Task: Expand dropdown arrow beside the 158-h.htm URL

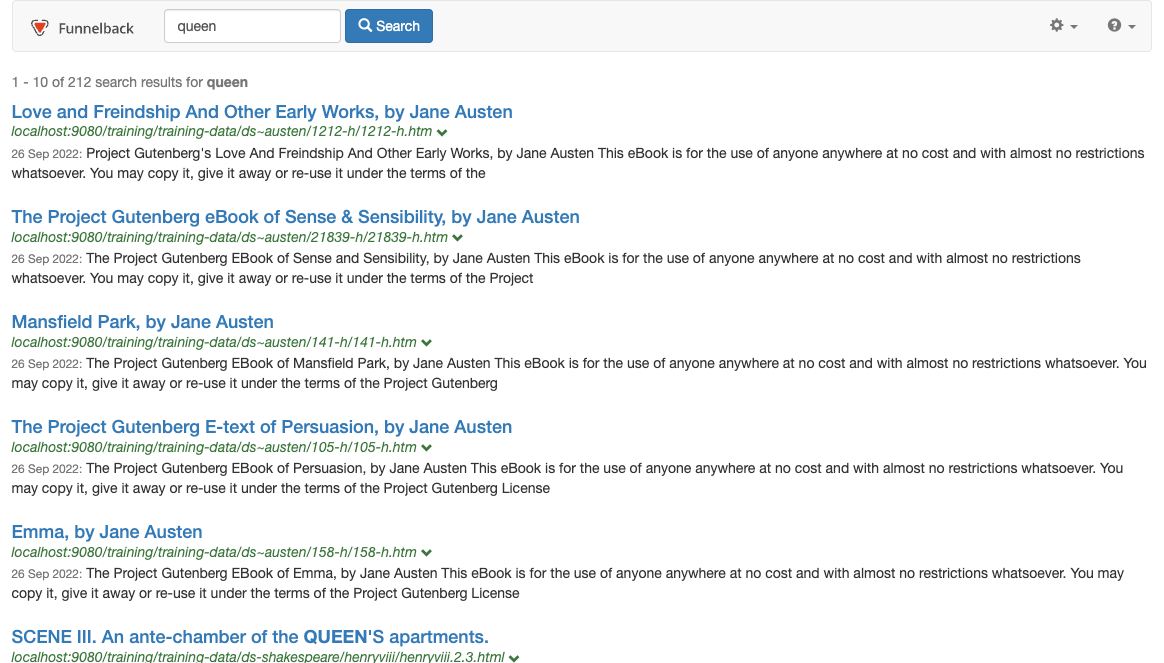Action: click(x=427, y=553)
